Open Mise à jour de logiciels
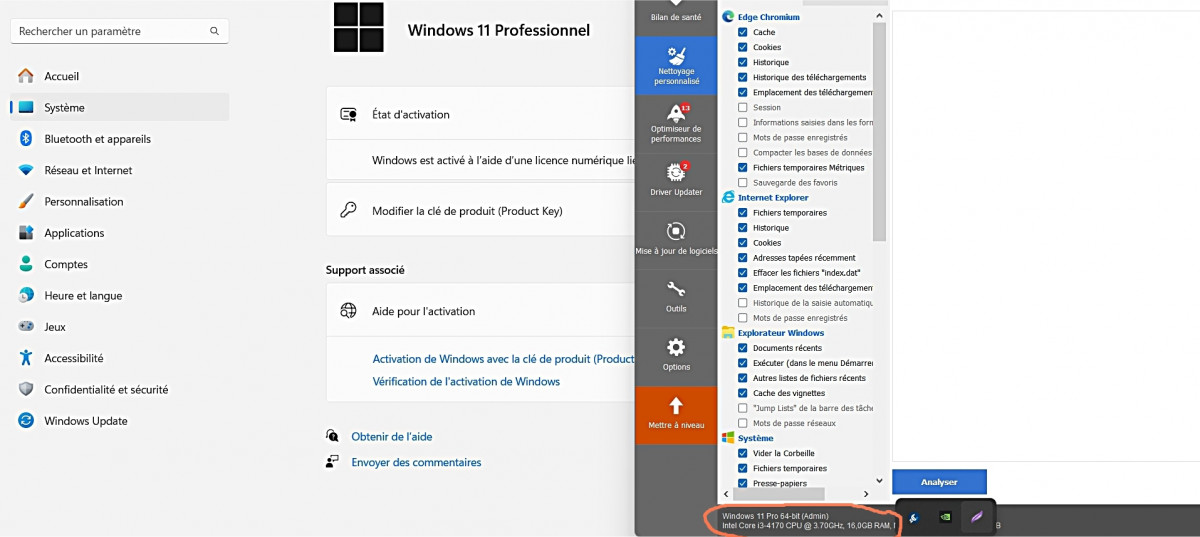The width and height of the screenshot is (1200, 537). pos(676,238)
